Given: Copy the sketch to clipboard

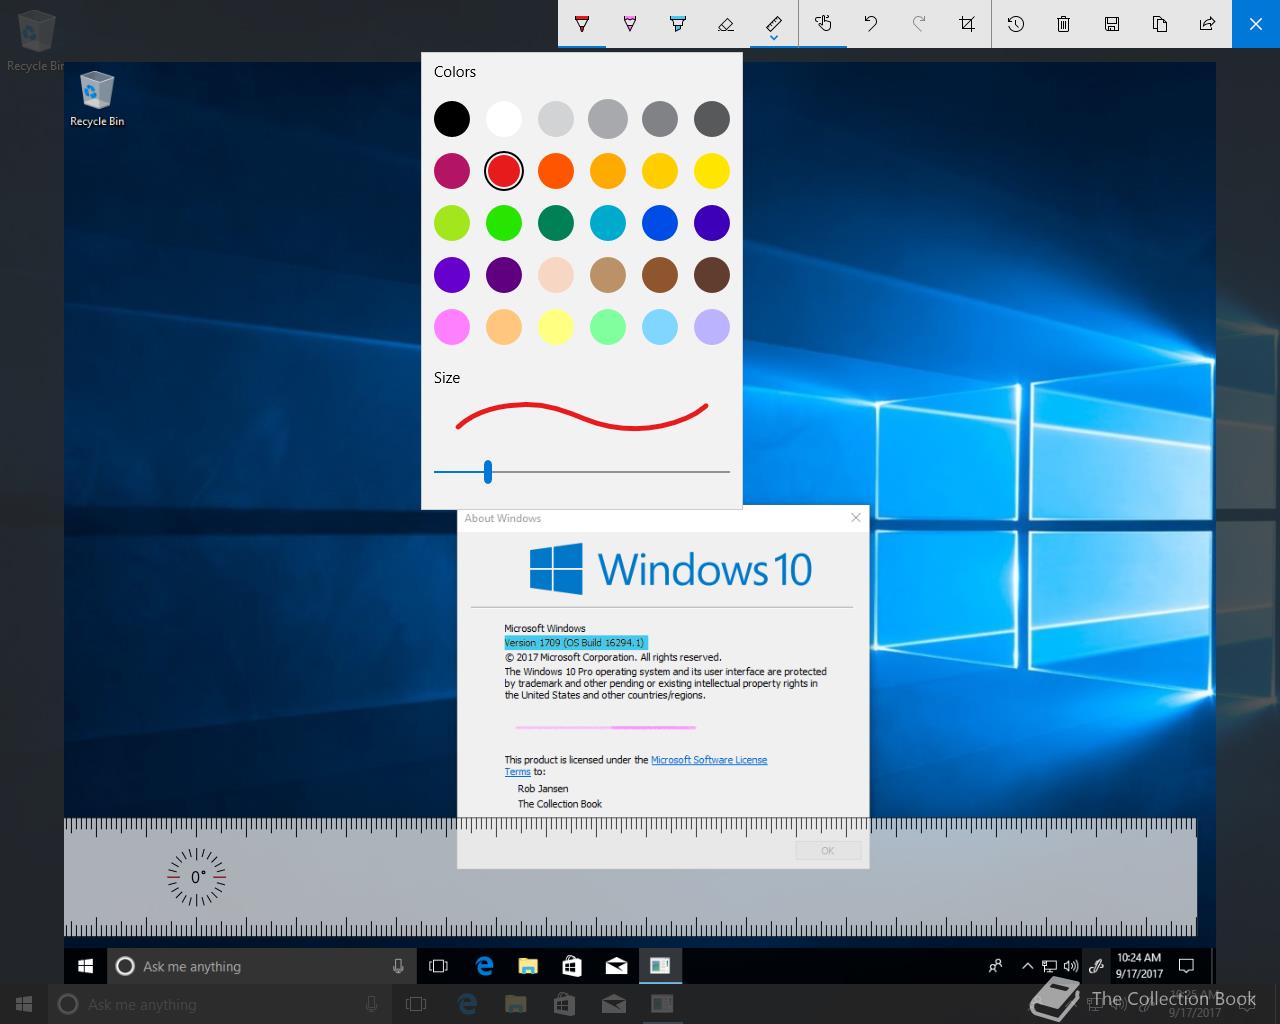Looking at the screenshot, I should point(1160,23).
